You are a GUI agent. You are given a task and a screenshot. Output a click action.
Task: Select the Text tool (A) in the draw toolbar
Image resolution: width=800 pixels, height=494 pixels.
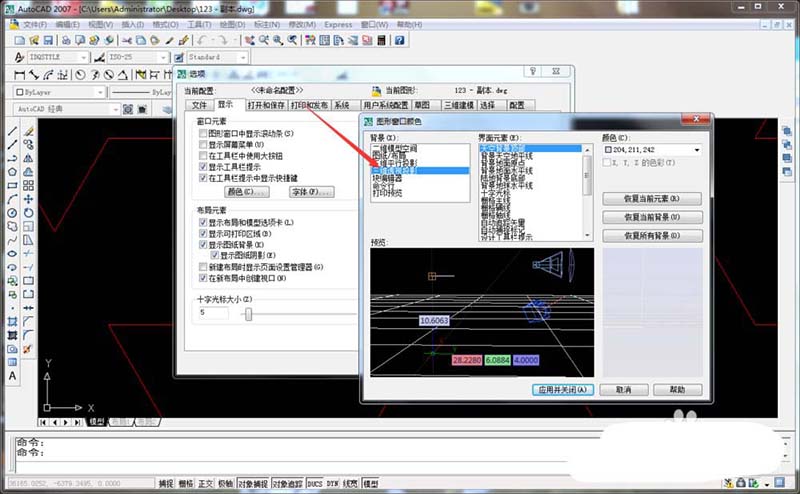[x=12, y=376]
